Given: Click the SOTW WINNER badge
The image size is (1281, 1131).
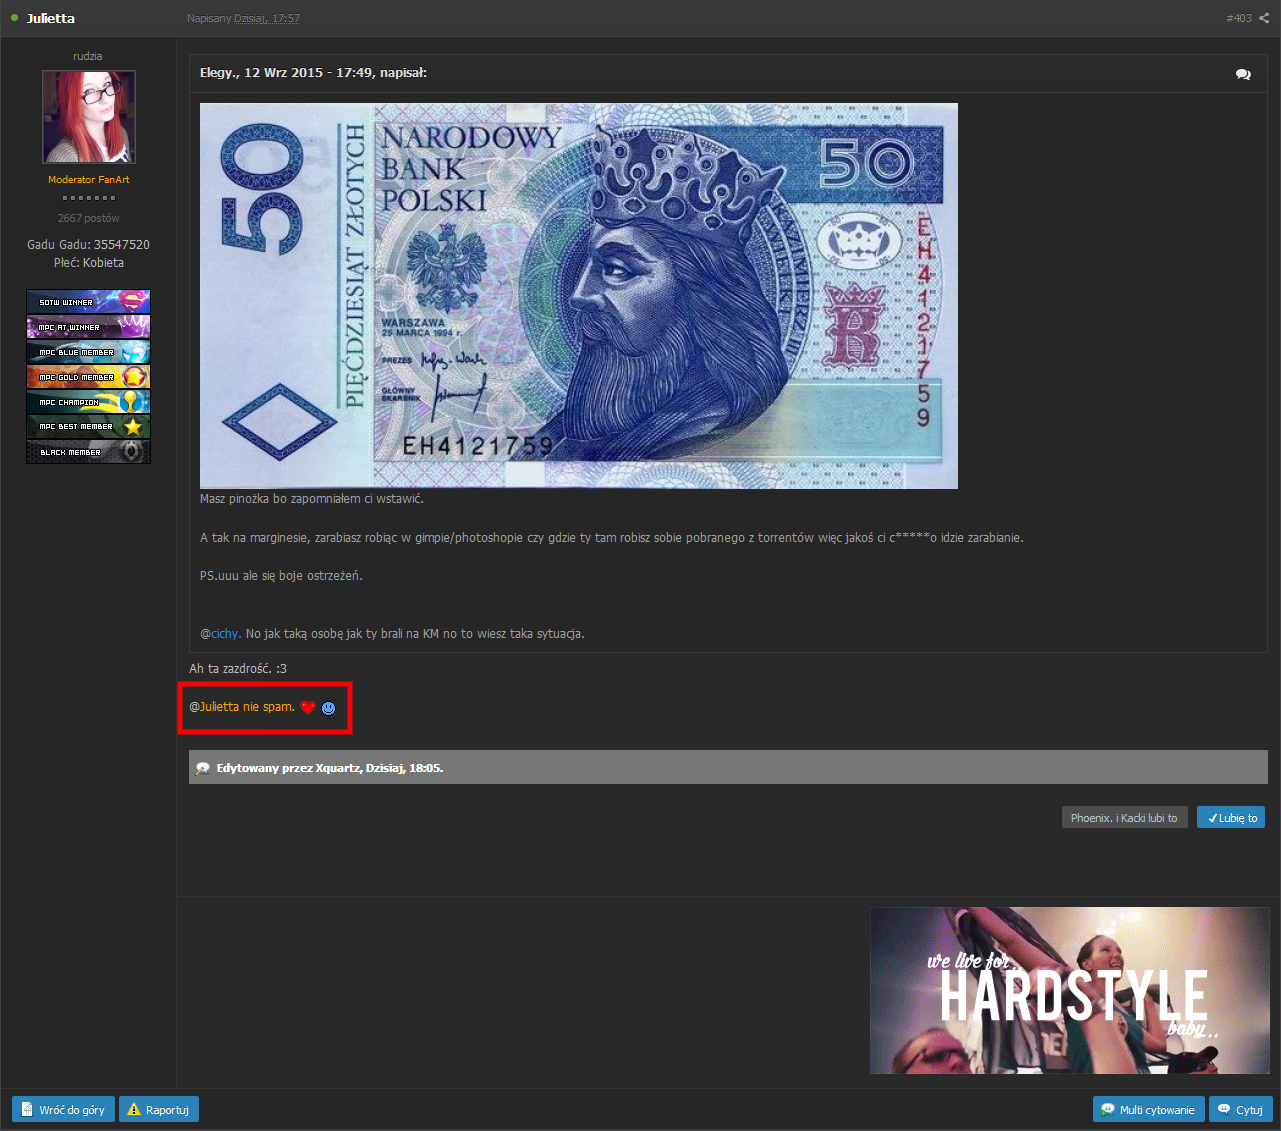Looking at the screenshot, I should click(88, 301).
